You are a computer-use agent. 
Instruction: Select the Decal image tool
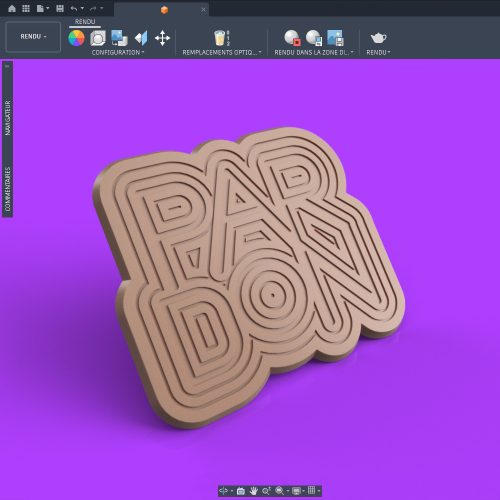(x=119, y=38)
